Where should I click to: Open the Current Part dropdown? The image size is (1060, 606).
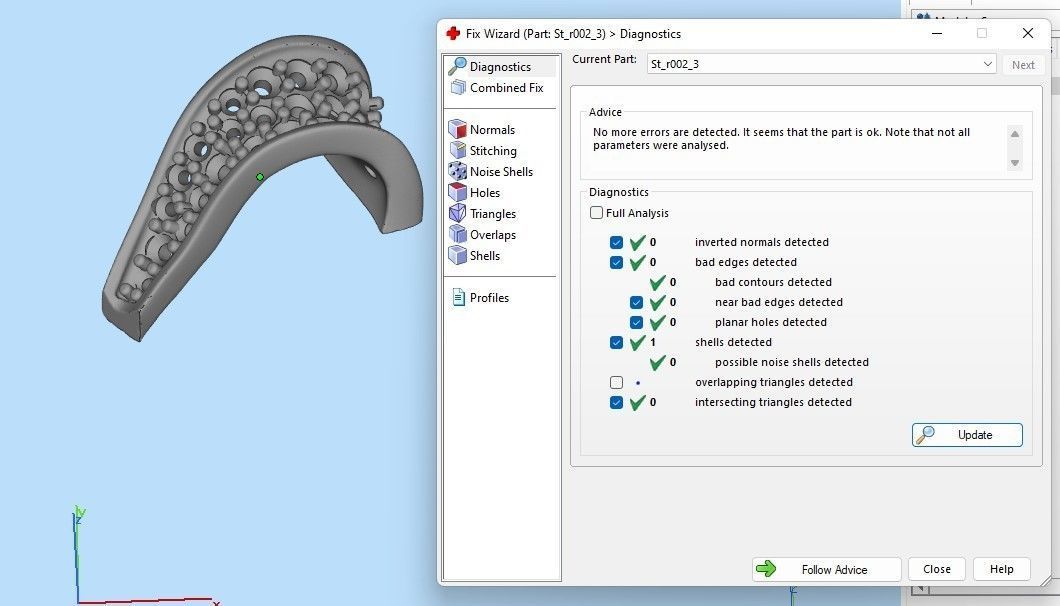988,64
